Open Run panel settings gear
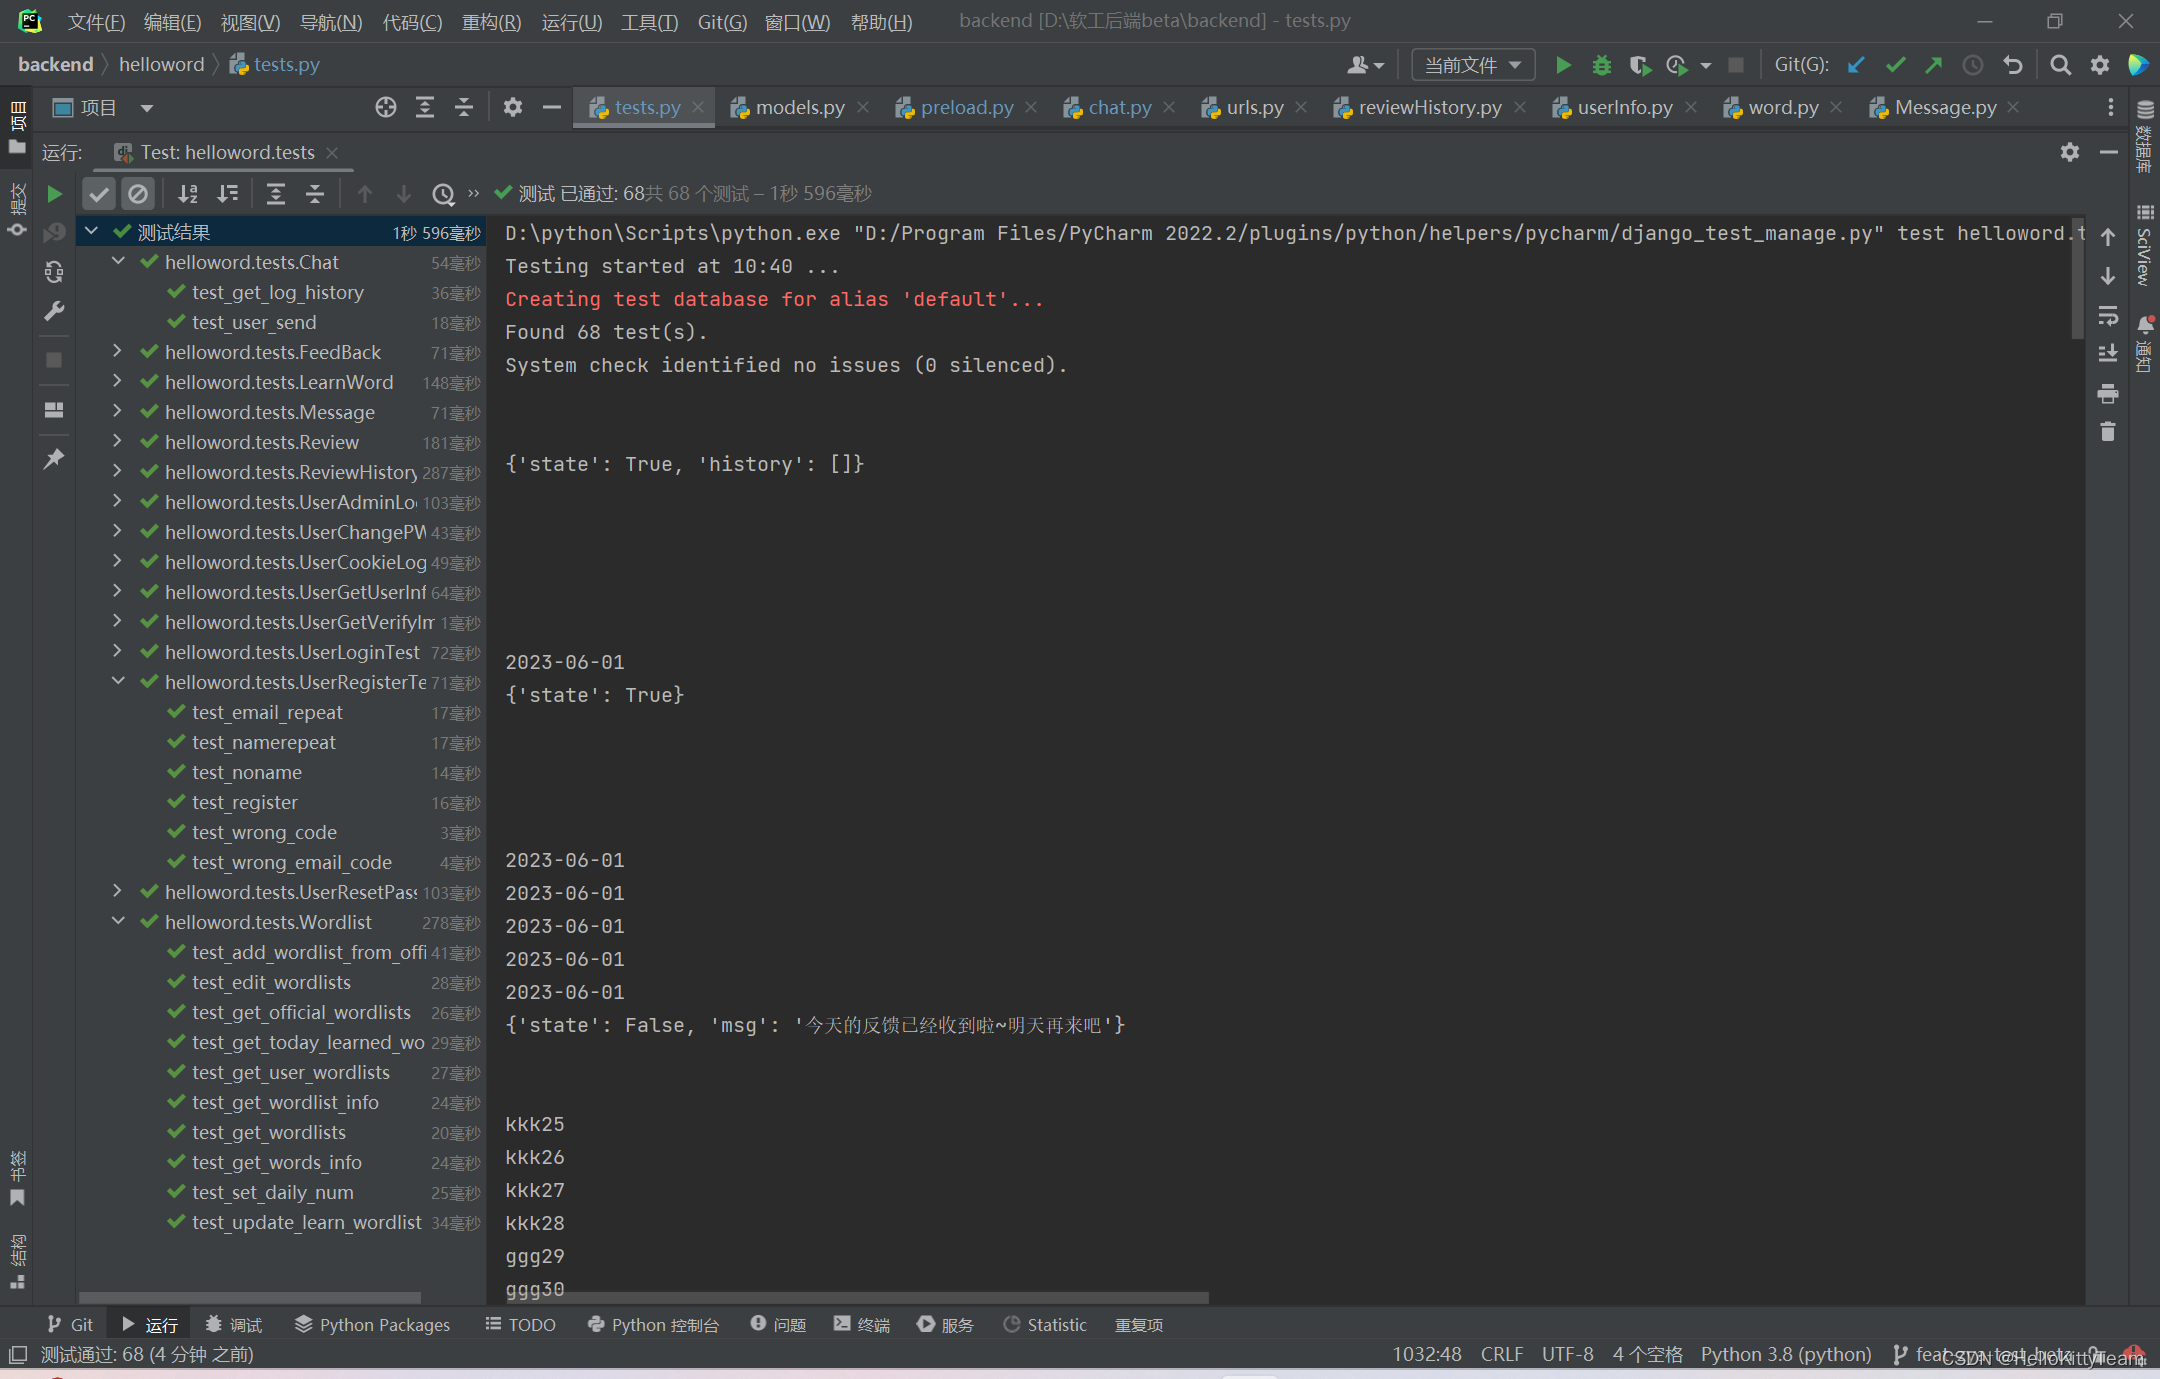 [2070, 152]
